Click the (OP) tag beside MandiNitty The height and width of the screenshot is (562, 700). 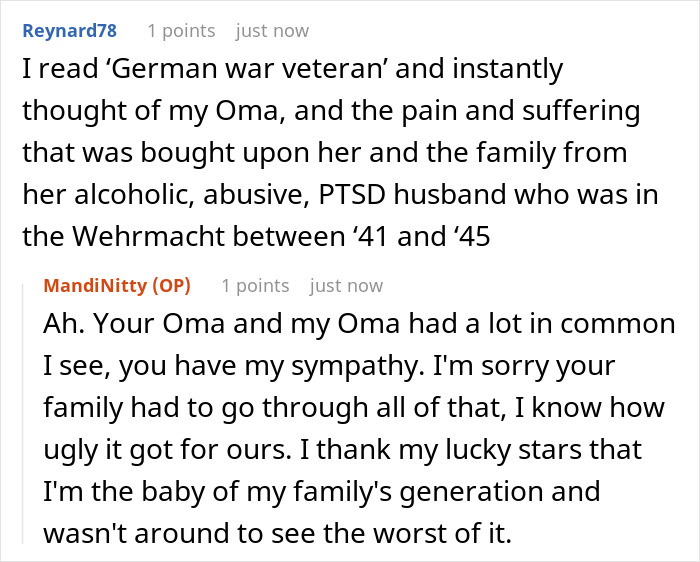[169, 286]
